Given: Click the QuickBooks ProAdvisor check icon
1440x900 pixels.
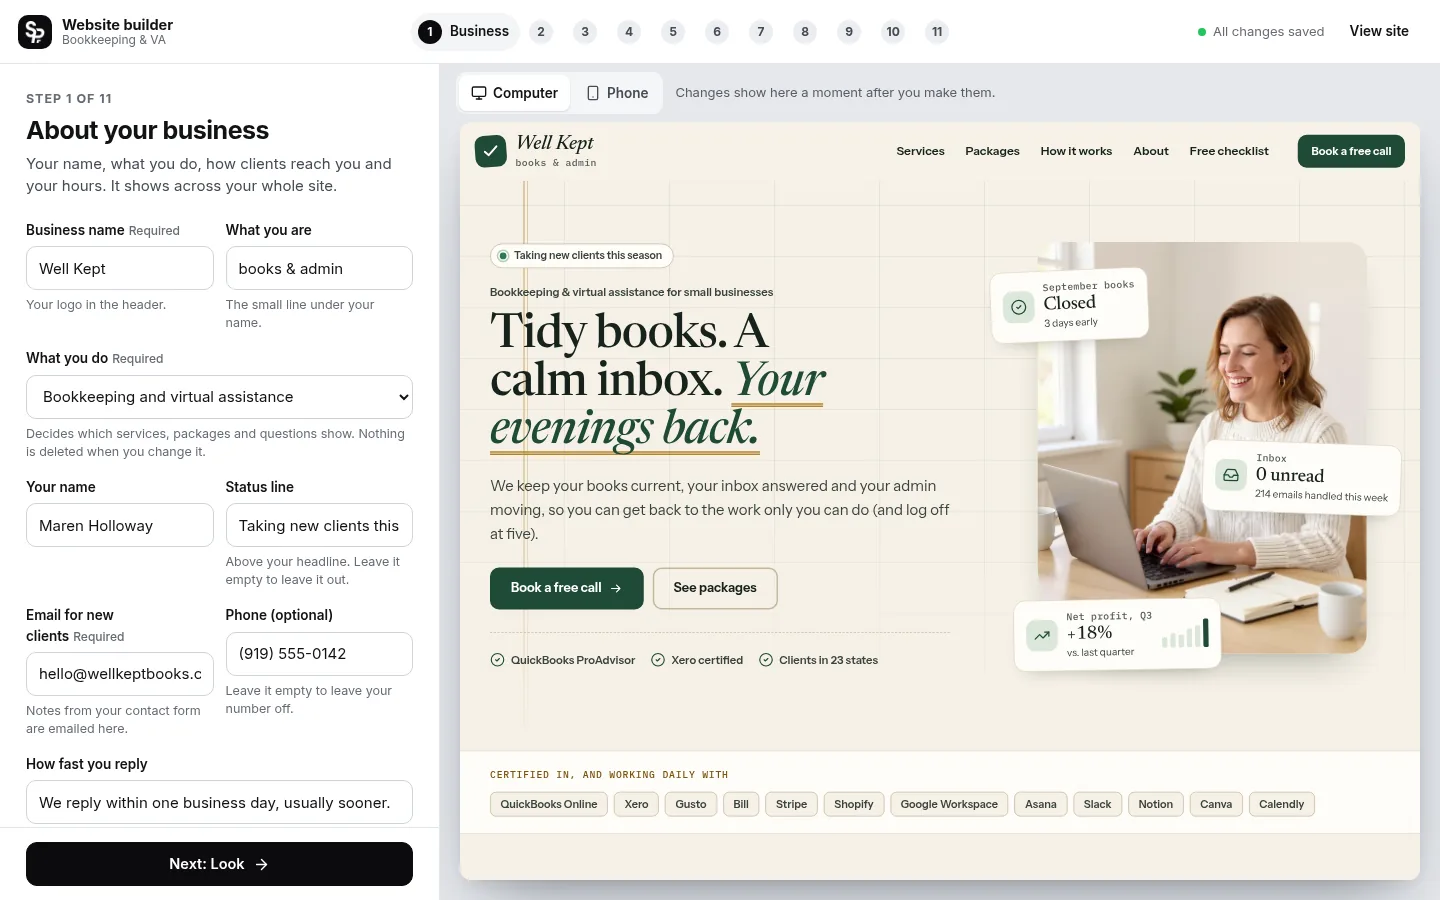Looking at the screenshot, I should click(x=497, y=660).
